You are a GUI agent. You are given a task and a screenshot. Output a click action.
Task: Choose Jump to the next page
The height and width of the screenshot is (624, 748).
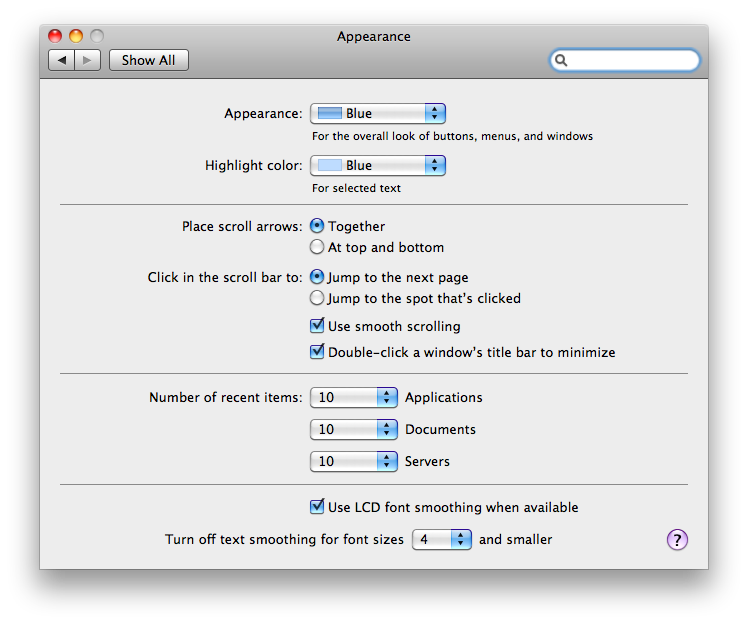tap(318, 277)
